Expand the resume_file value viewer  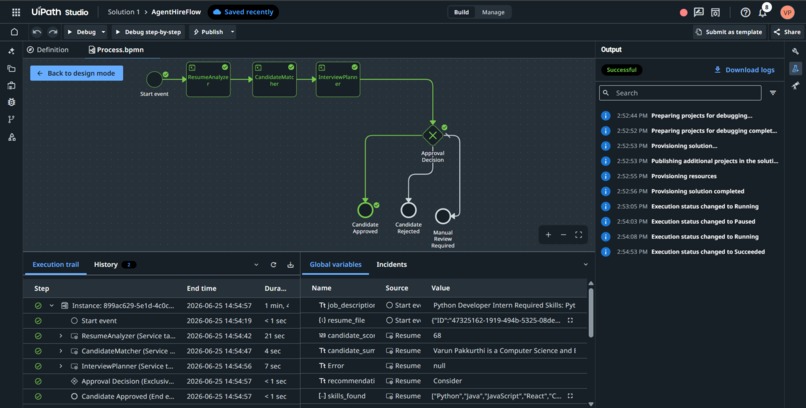coord(570,320)
